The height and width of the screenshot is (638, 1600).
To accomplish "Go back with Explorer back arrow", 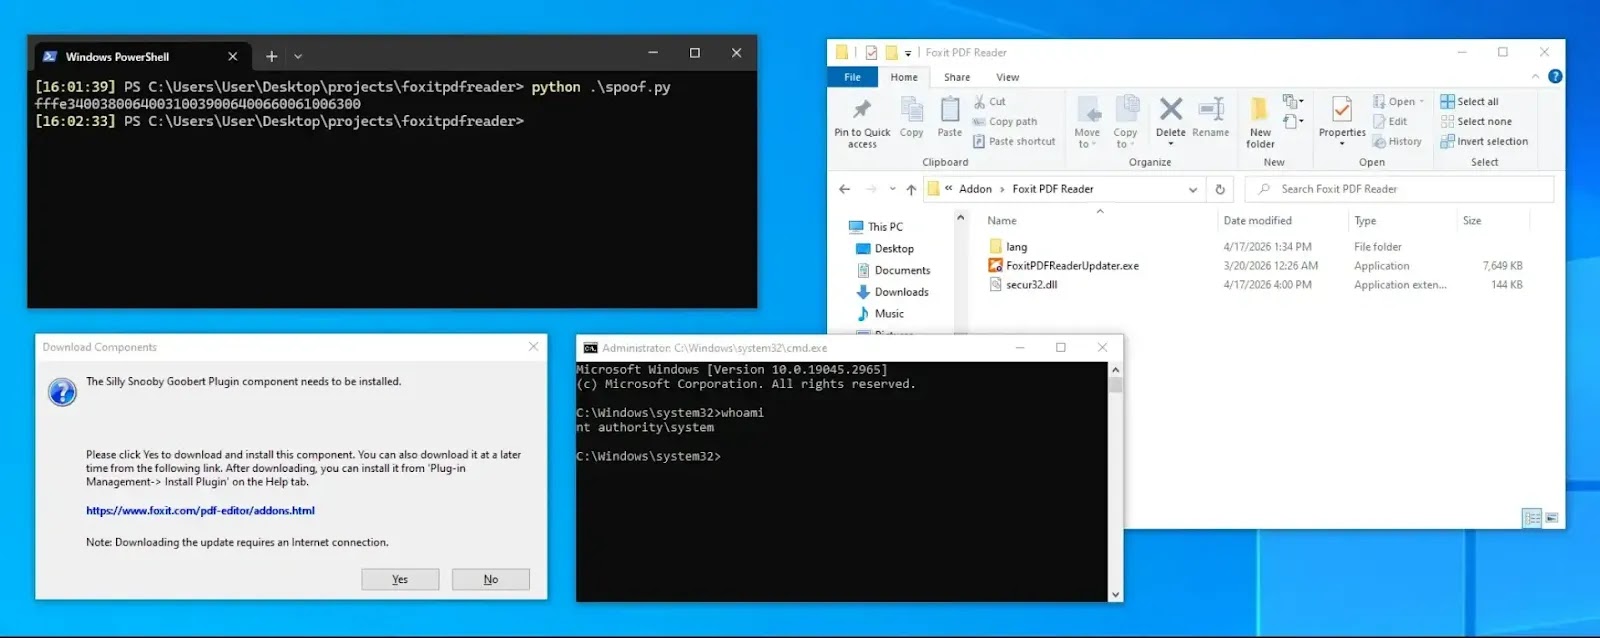I will (x=845, y=189).
